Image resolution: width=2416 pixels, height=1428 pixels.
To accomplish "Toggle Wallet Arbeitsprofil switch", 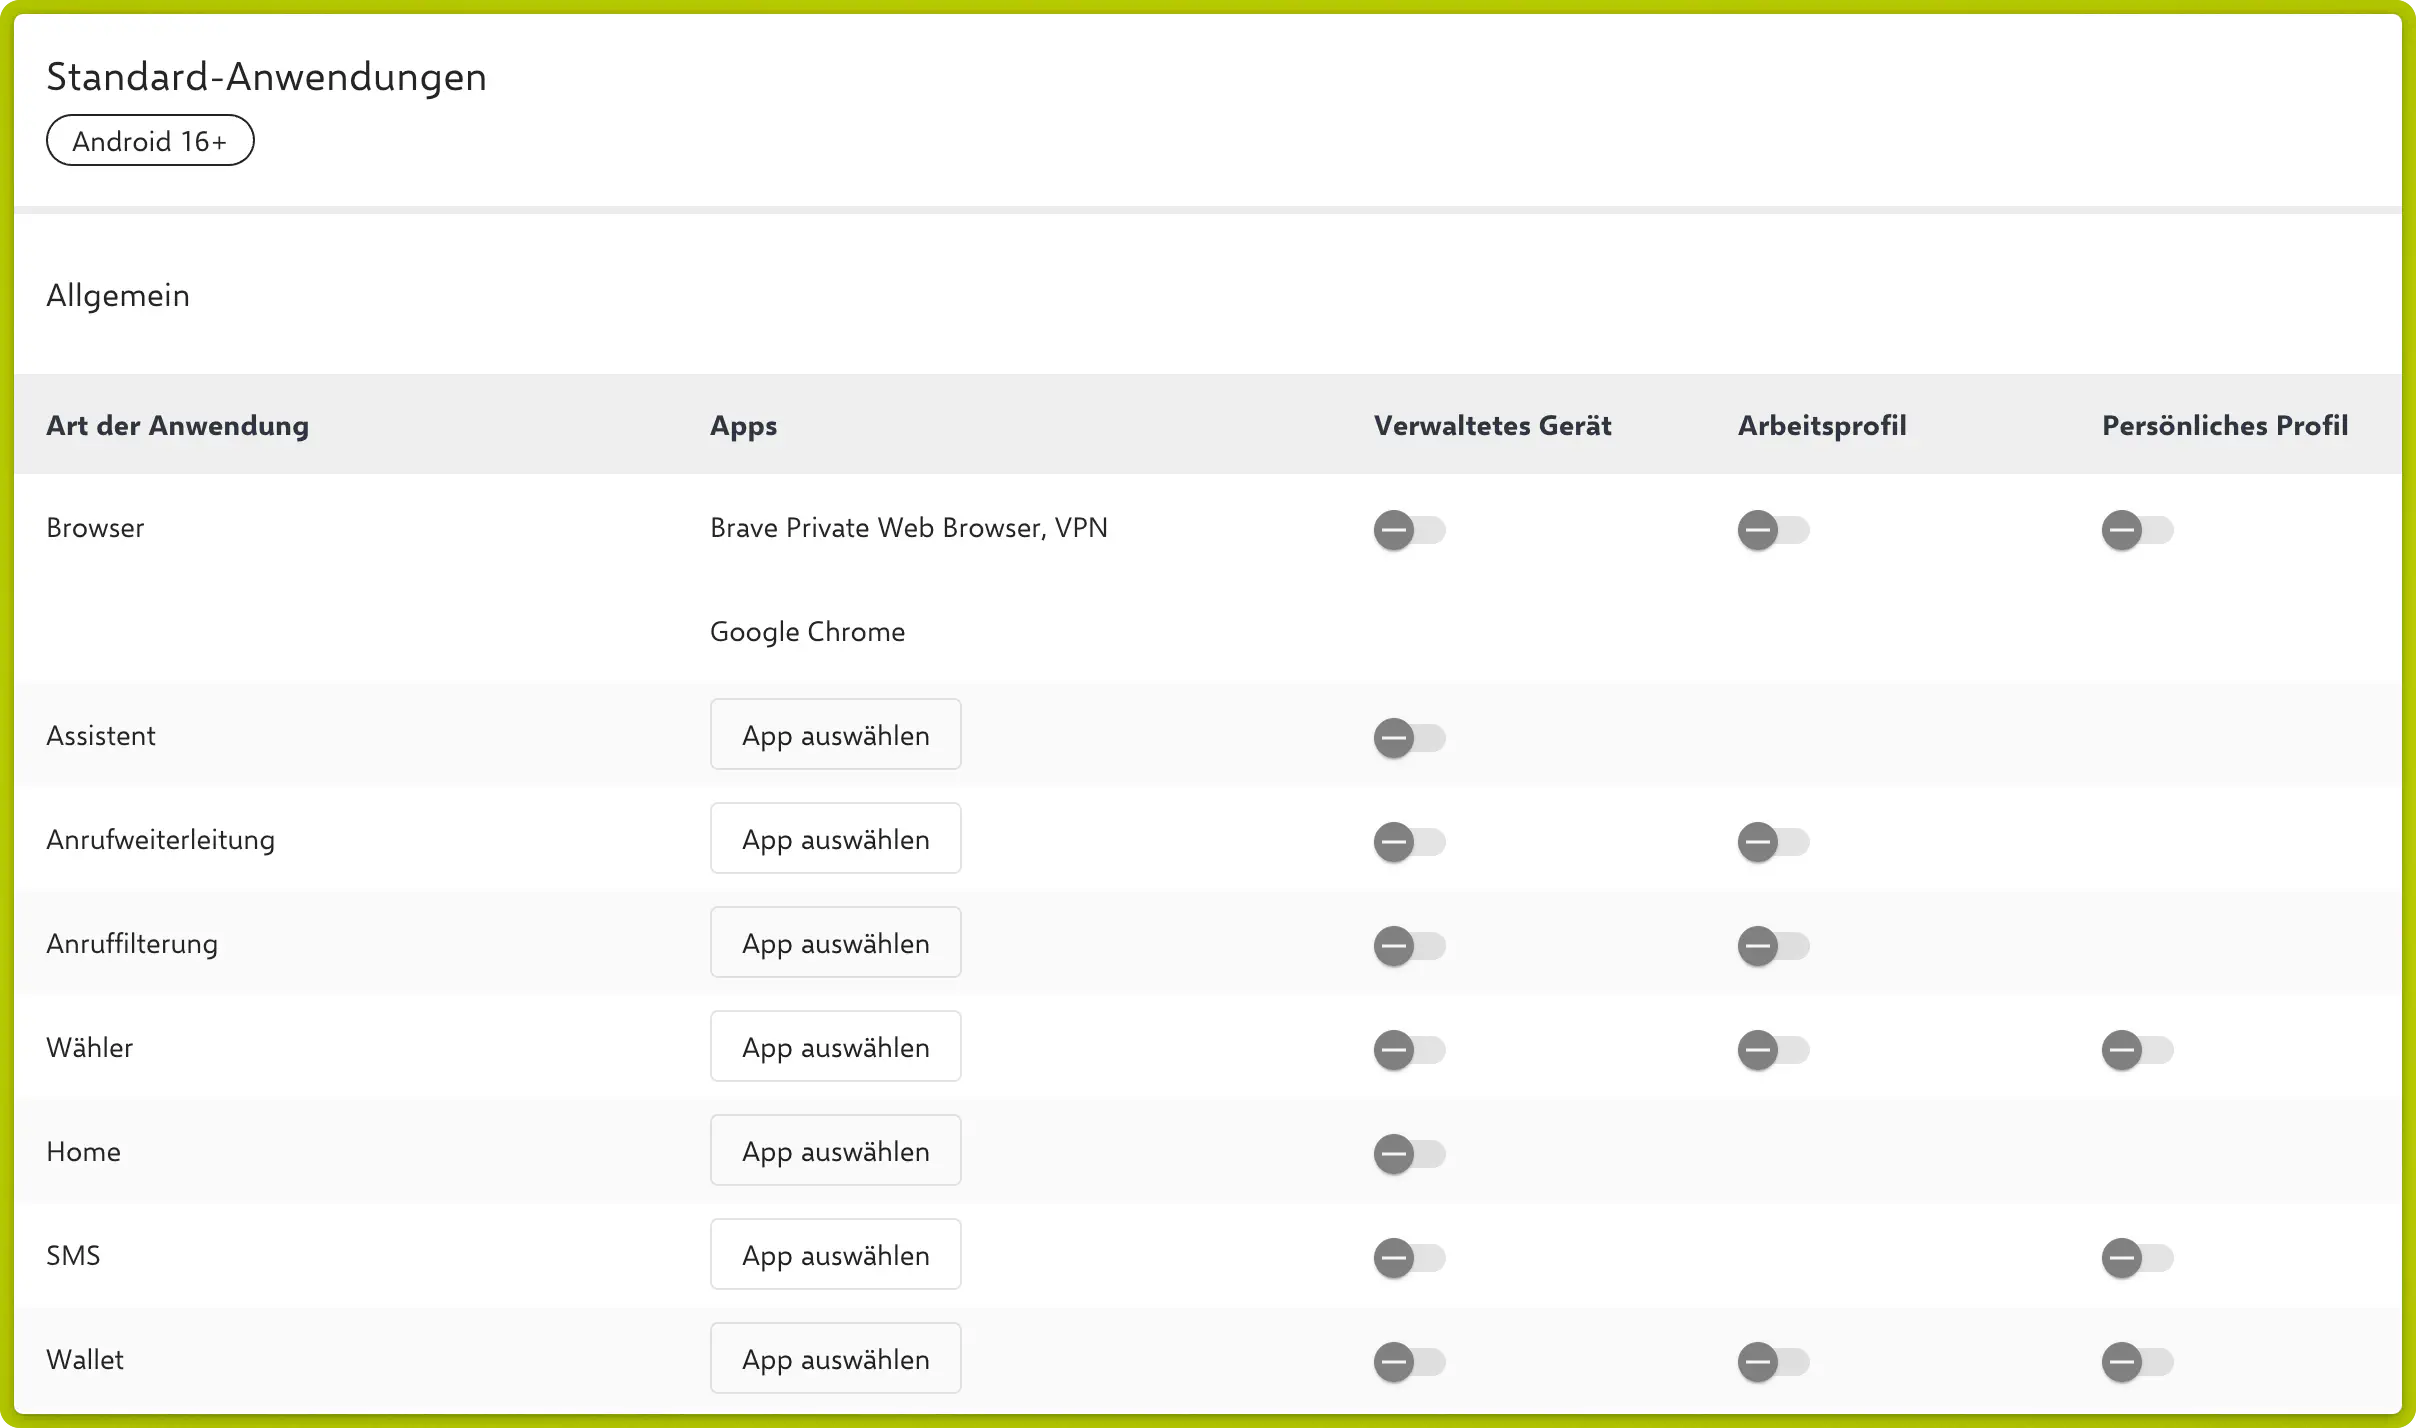I will [x=1773, y=1362].
